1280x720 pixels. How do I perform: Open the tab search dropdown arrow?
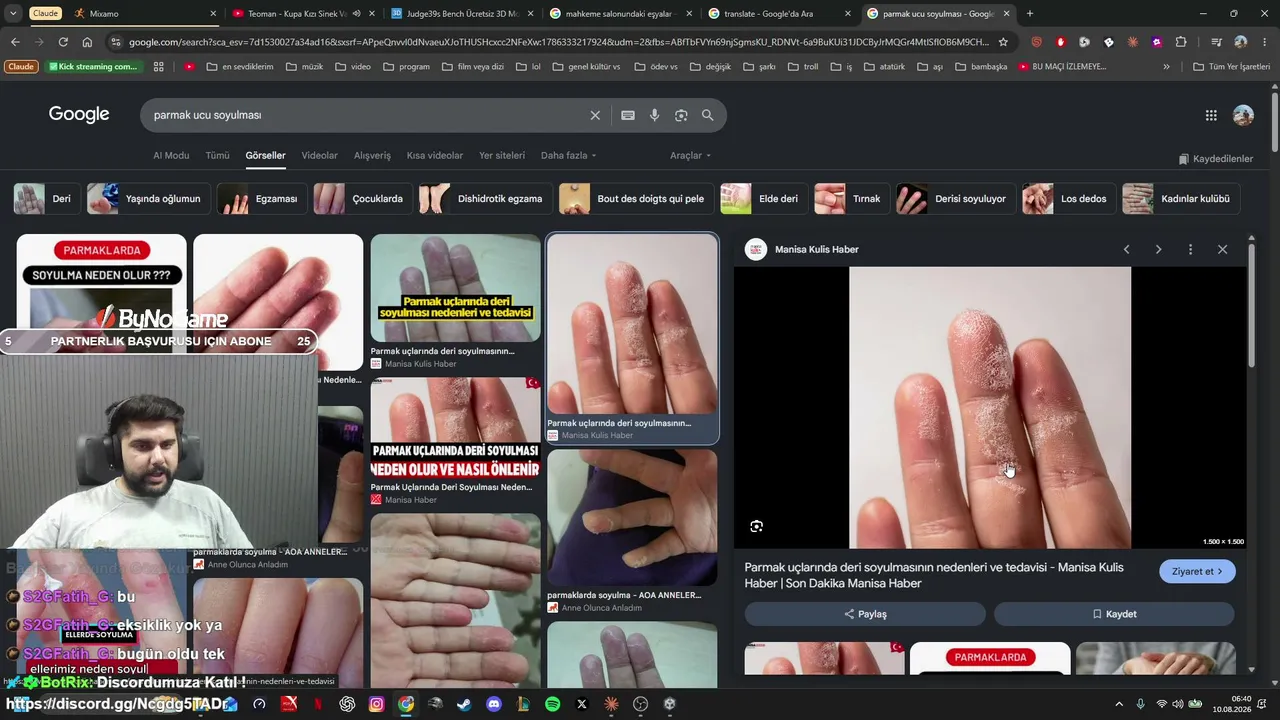13,14
